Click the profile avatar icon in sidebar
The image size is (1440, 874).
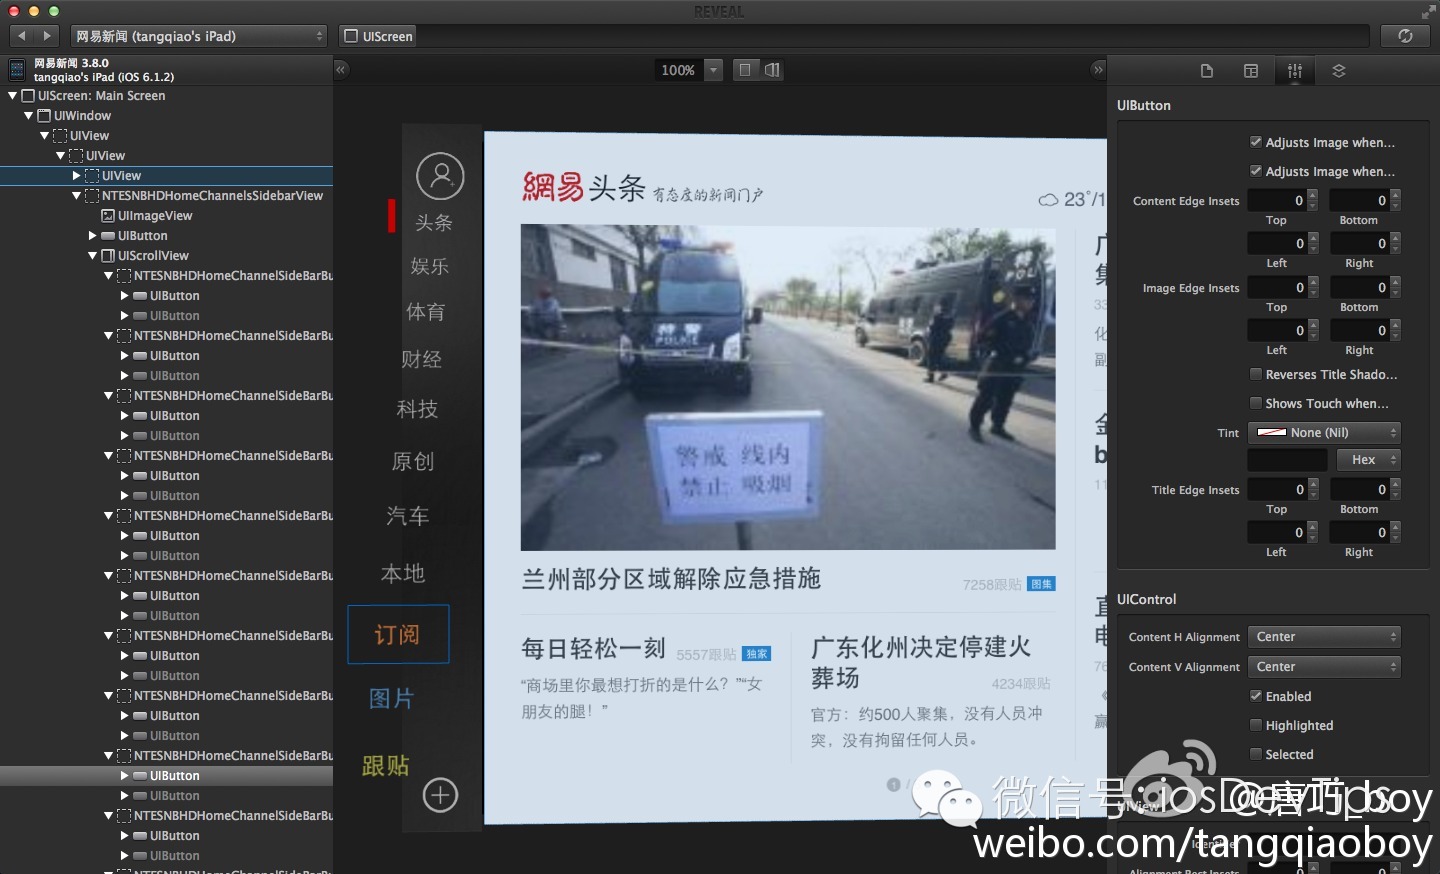click(x=440, y=177)
